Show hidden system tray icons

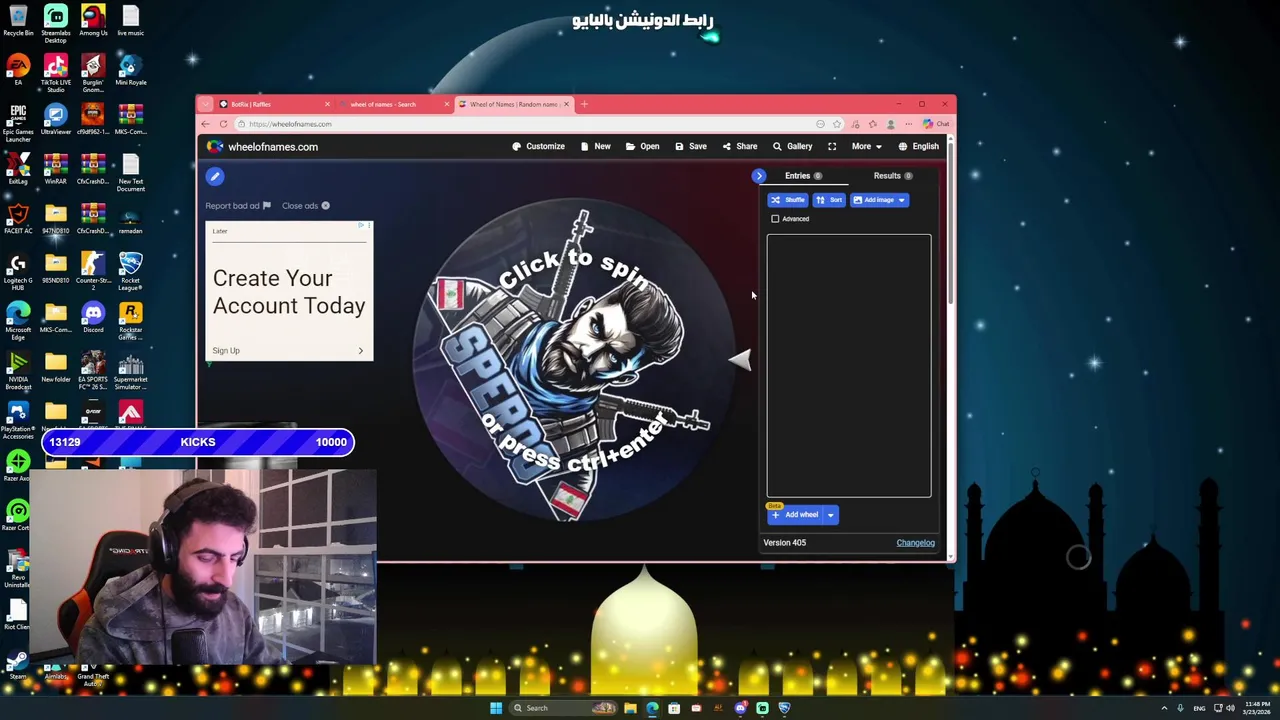click(1164, 708)
